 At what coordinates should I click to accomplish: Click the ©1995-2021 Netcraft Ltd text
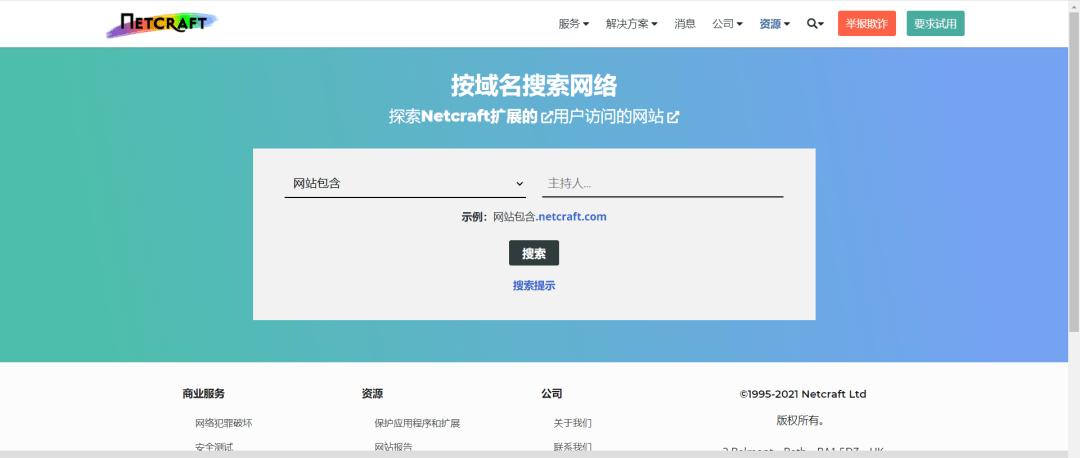(803, 394)
